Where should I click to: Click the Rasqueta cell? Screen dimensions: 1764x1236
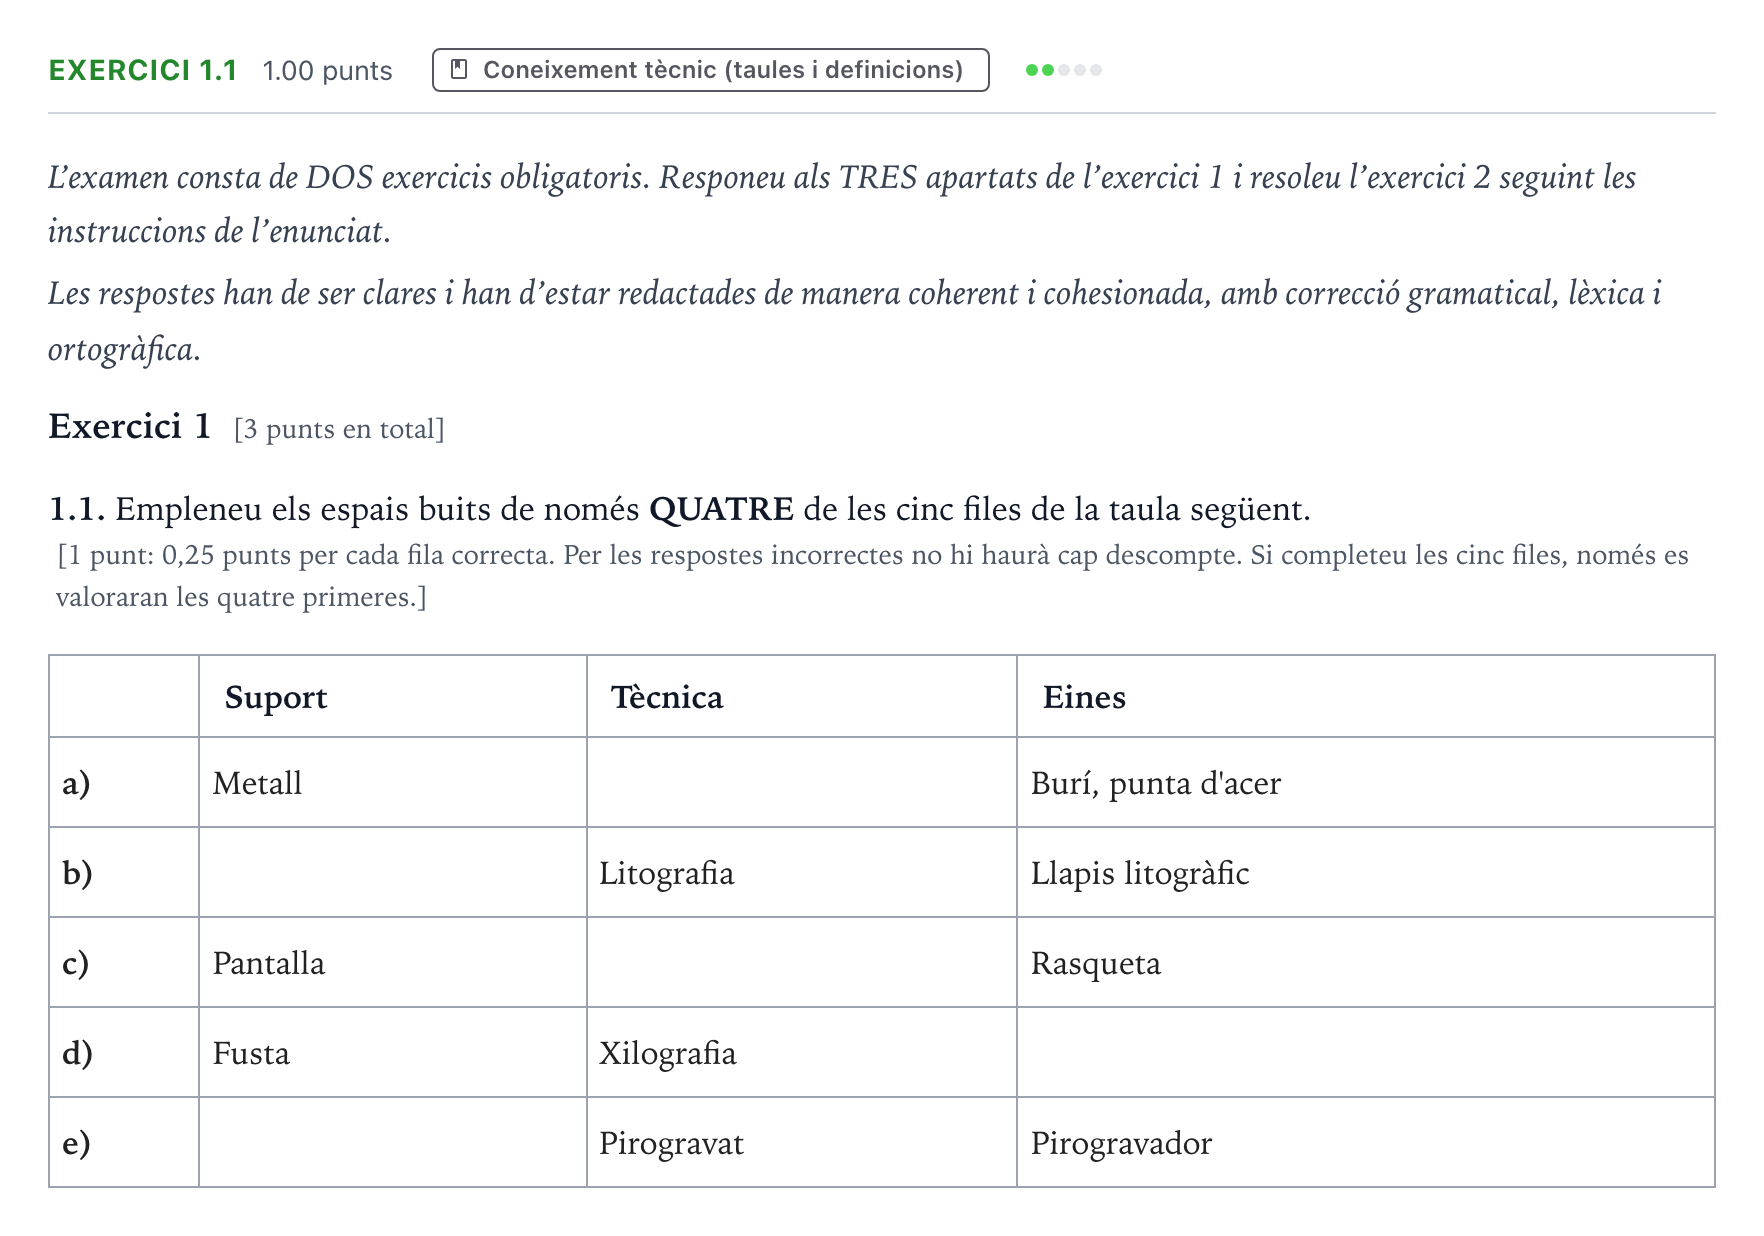pyautogui.click(x=1366, y=962)
